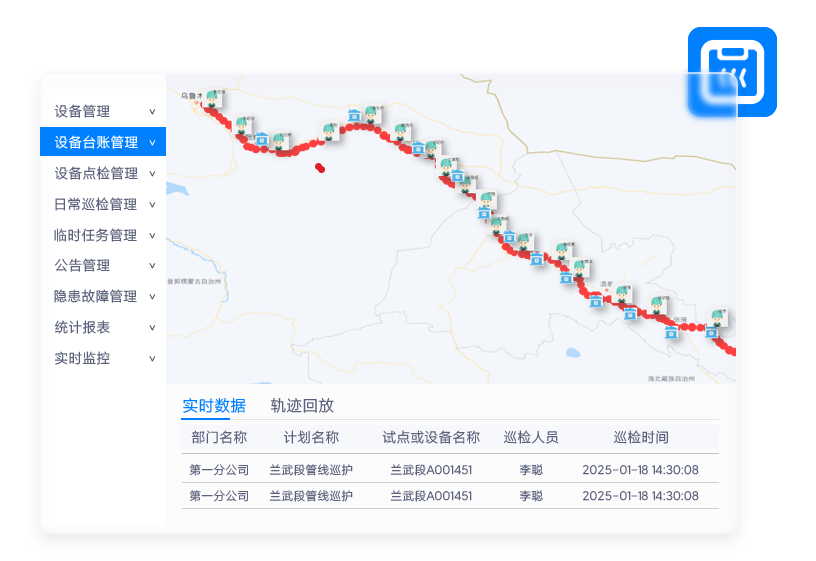Click the 巡检时间 column header

640,438
